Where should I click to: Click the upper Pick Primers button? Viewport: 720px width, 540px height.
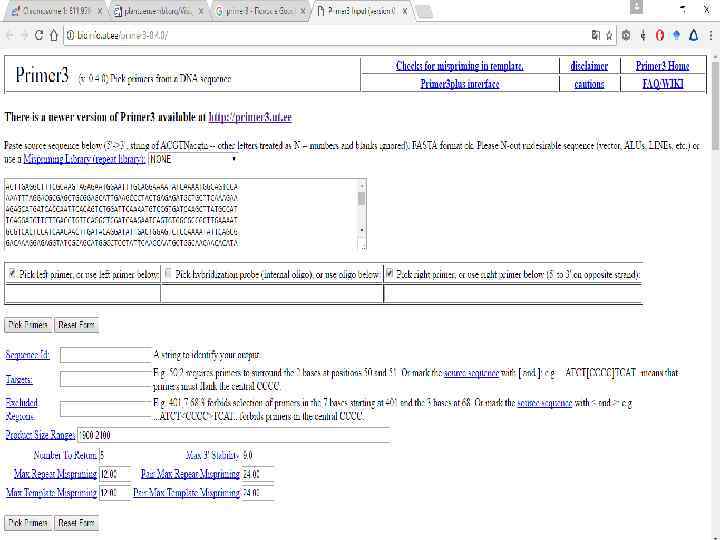tap(28, 325)
